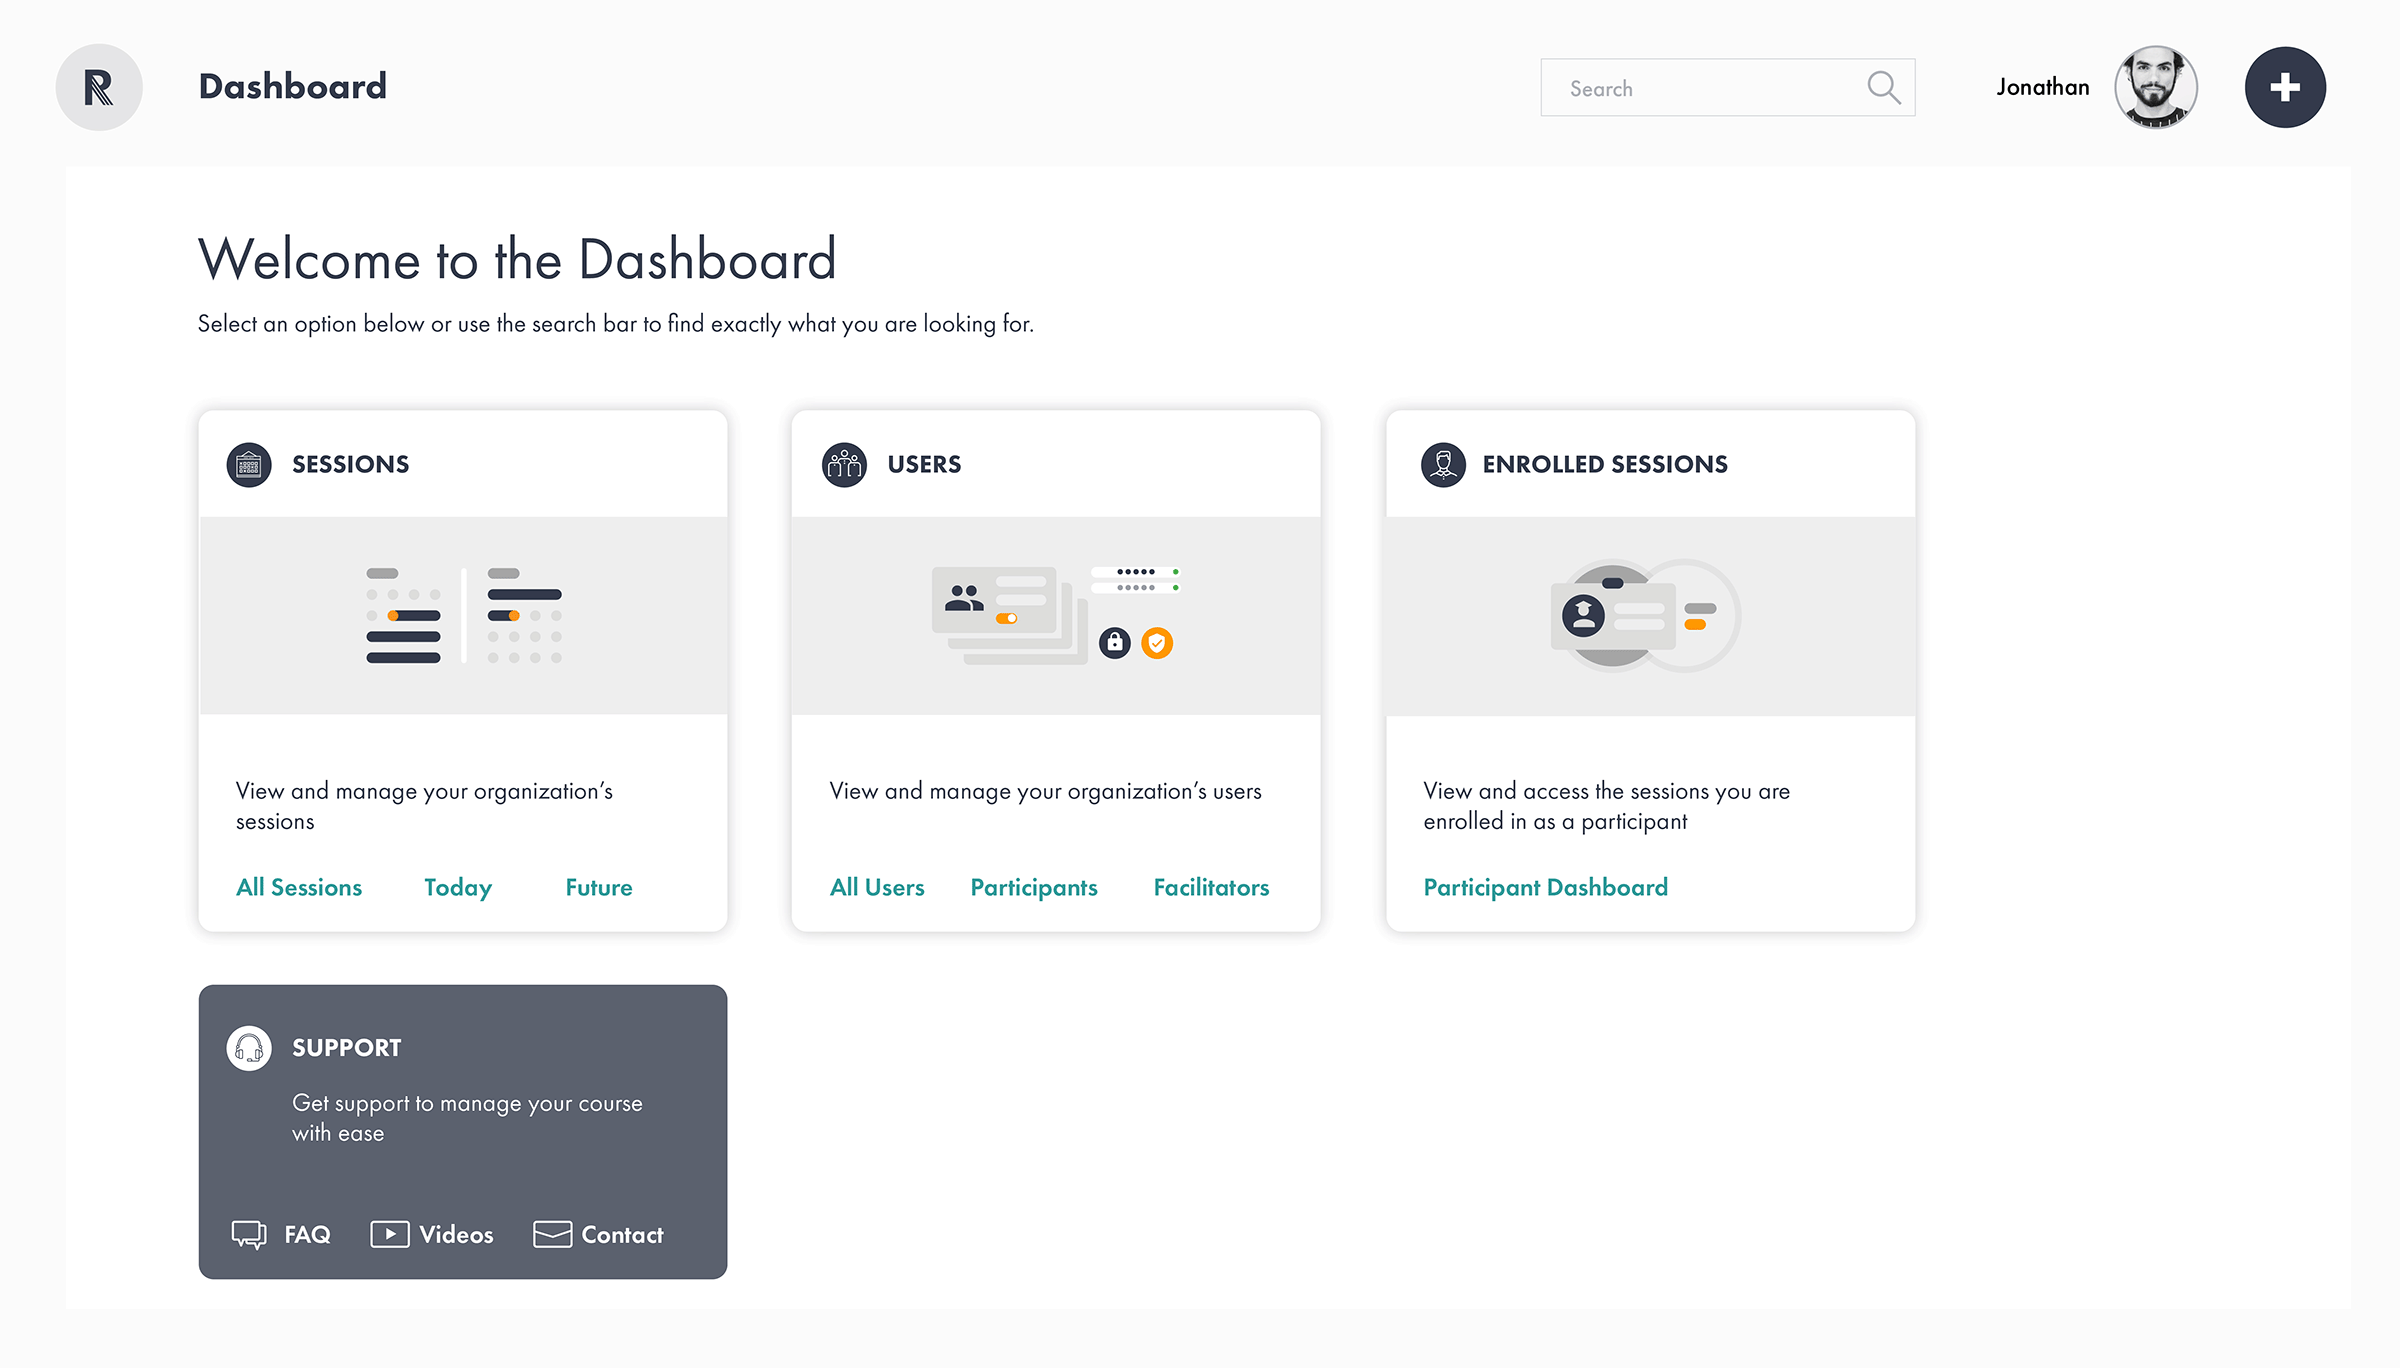The height and width of the screenshot is (1368, 2400).
Task: Click the Videos play icon
Action: click(x=390, y=1235)
